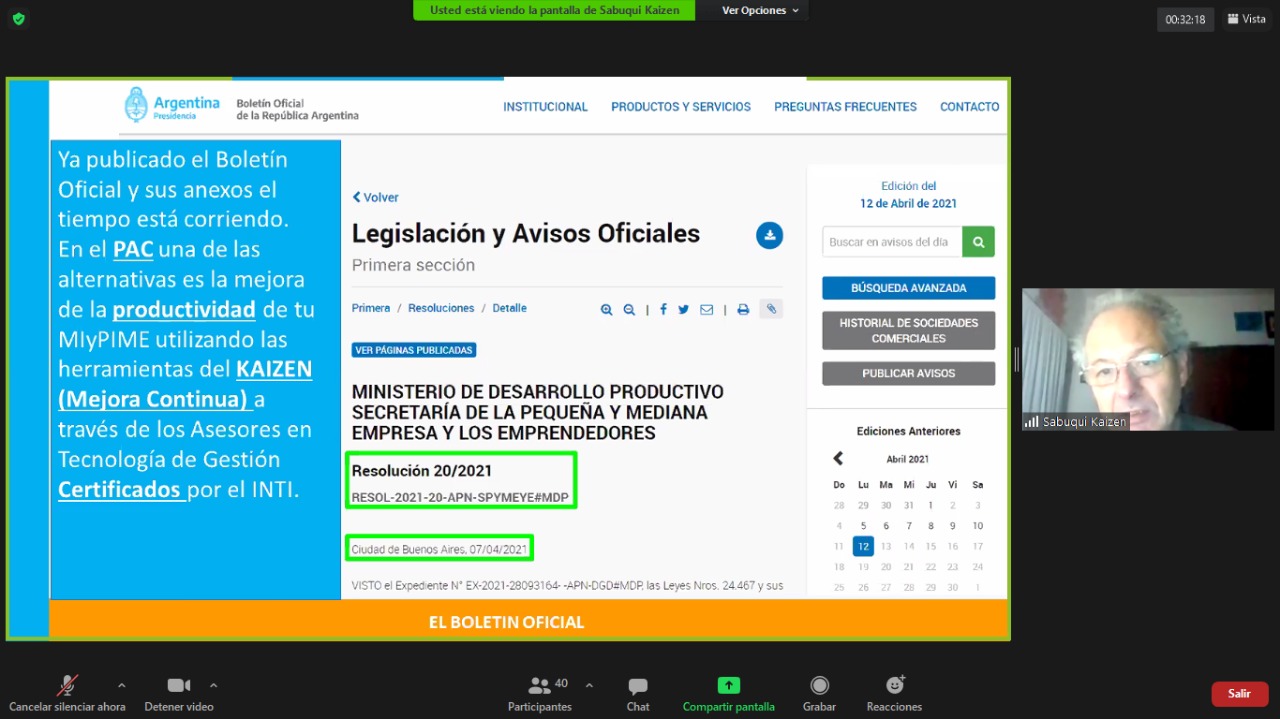The image size is (1280, 719).
Task: Click the meeting timer 00:32:18
Action: click(x=1185, y=19)
